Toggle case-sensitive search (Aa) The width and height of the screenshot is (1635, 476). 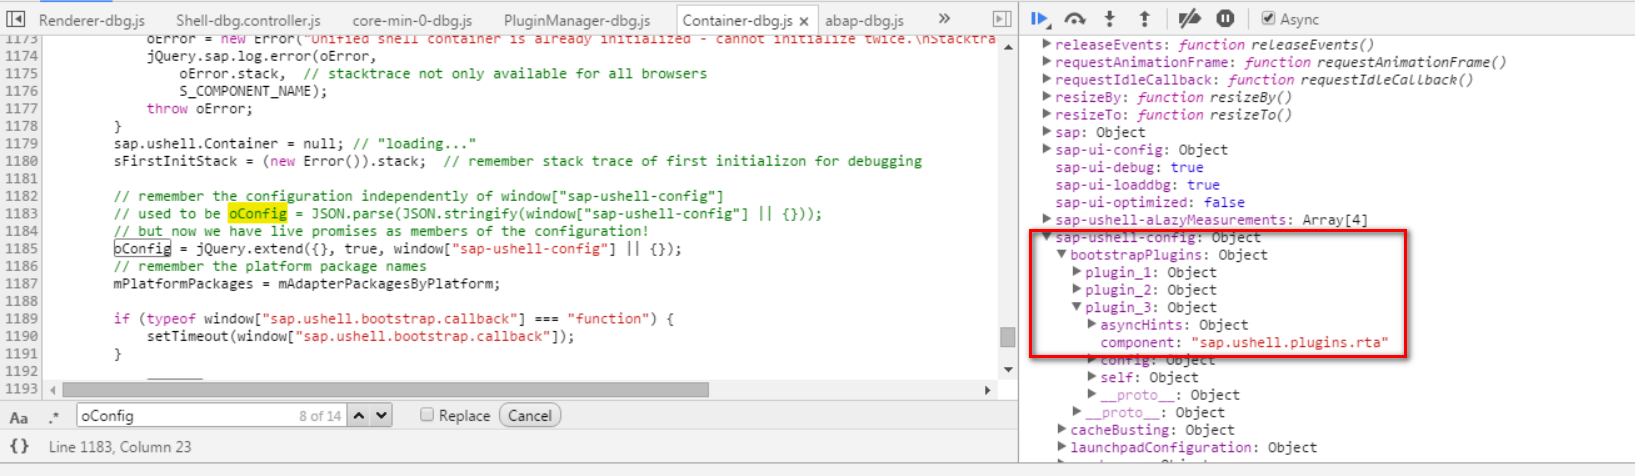coord(19,416)
